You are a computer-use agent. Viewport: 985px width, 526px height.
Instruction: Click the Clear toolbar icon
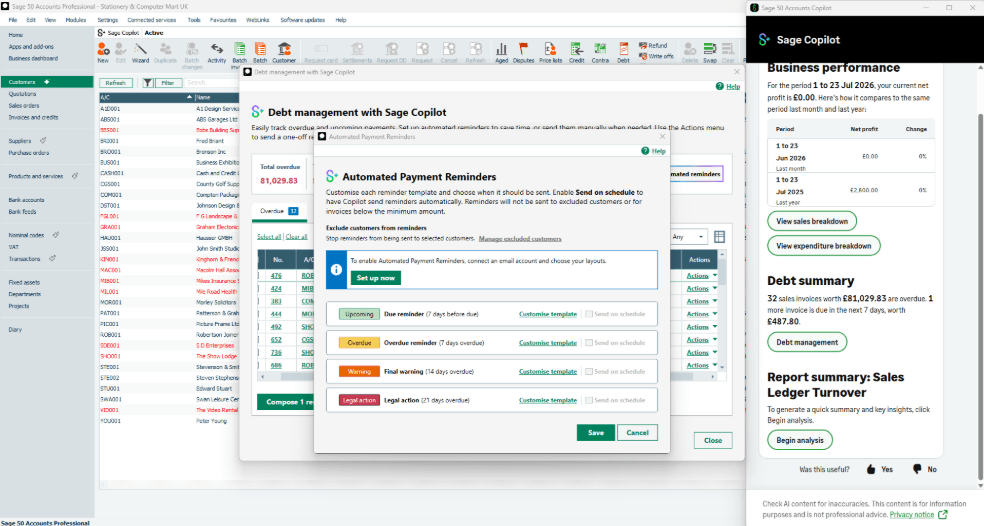coord(727,52)
